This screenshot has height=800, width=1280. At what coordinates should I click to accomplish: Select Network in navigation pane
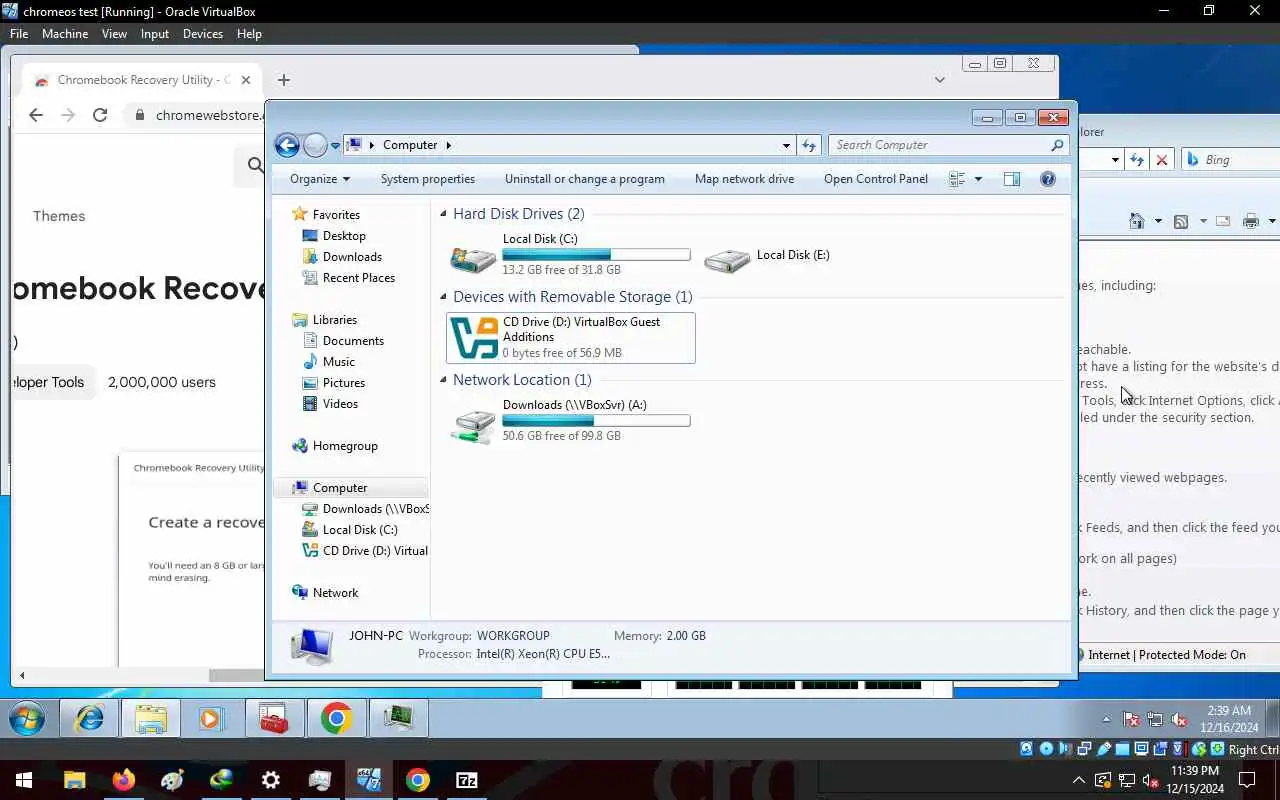point(335,593)
